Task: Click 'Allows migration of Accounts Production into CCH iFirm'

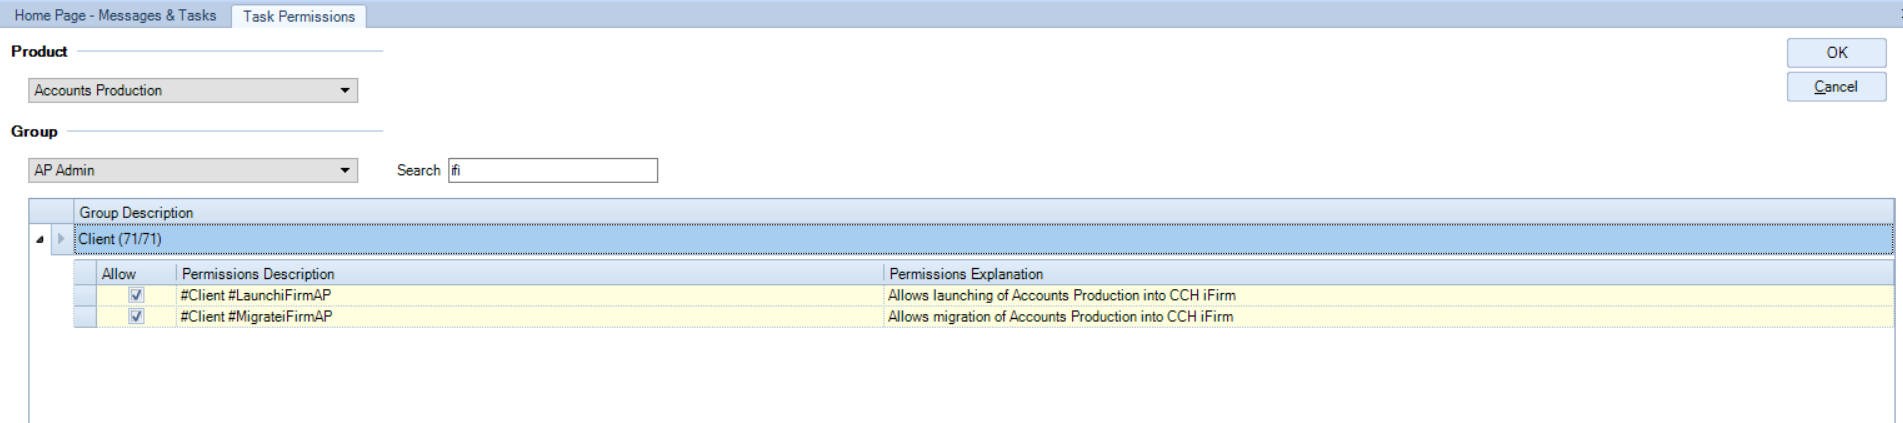Action: pos(1061,316)
